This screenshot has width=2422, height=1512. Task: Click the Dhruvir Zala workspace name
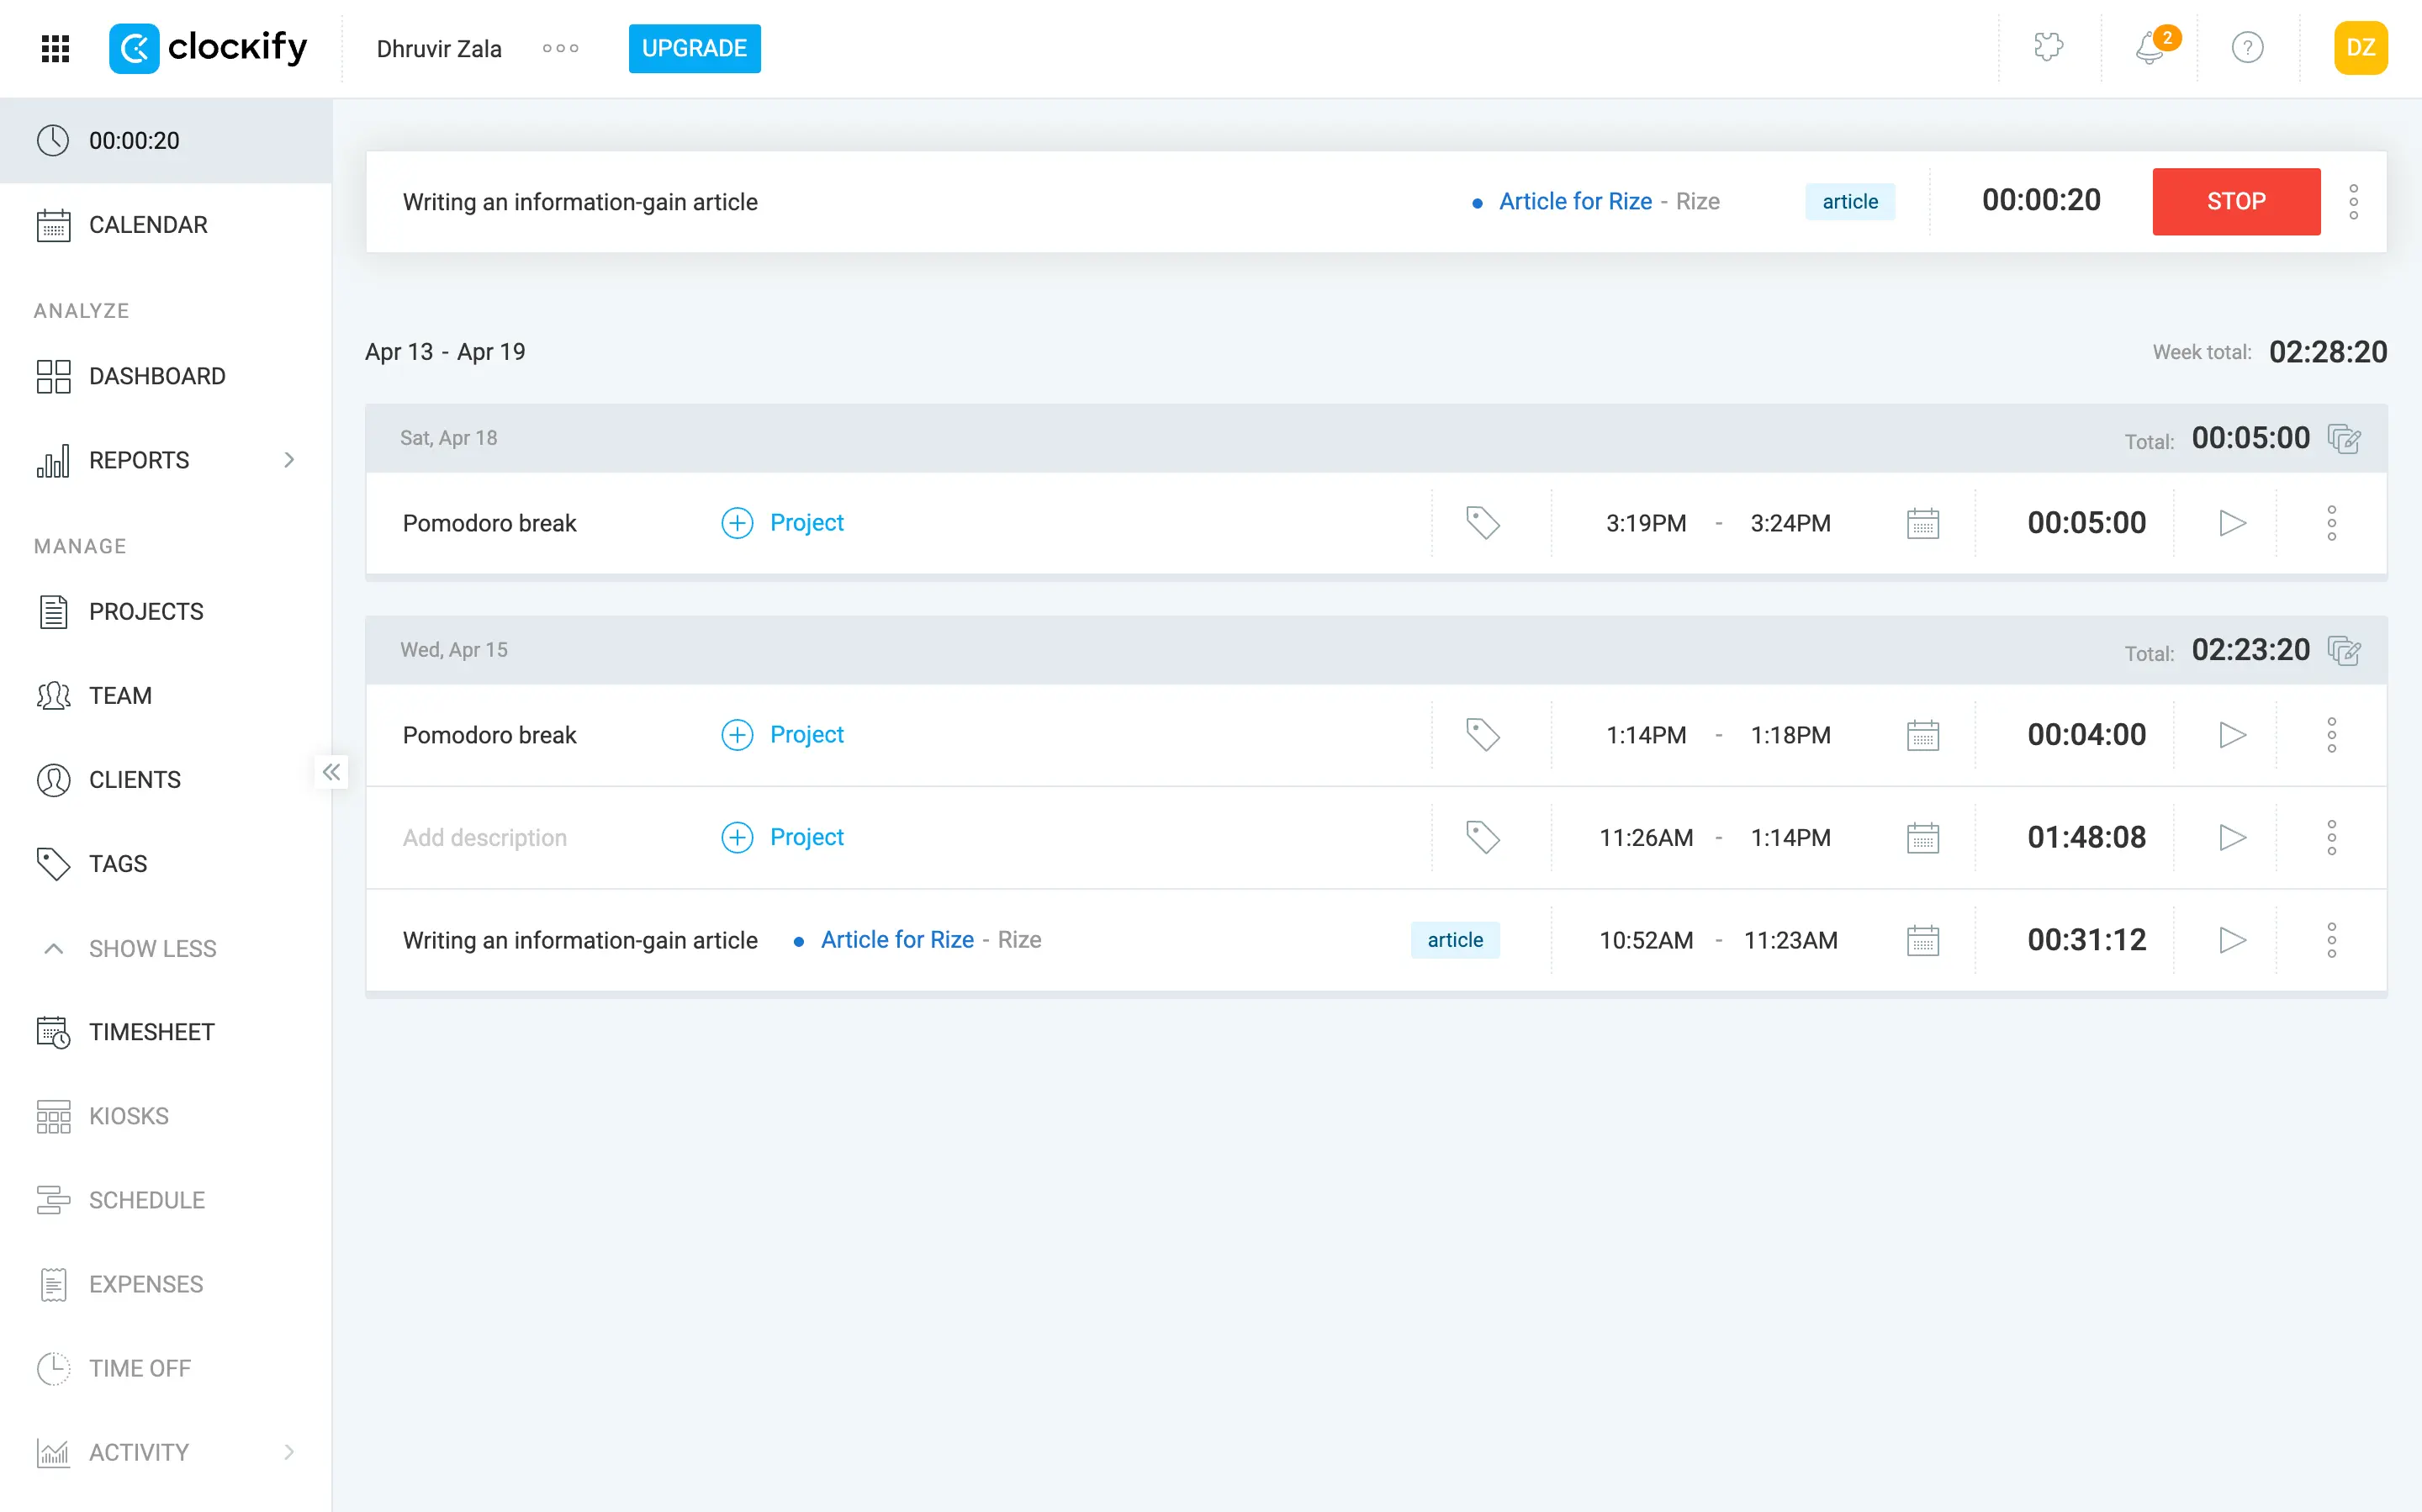click(439, 48)
